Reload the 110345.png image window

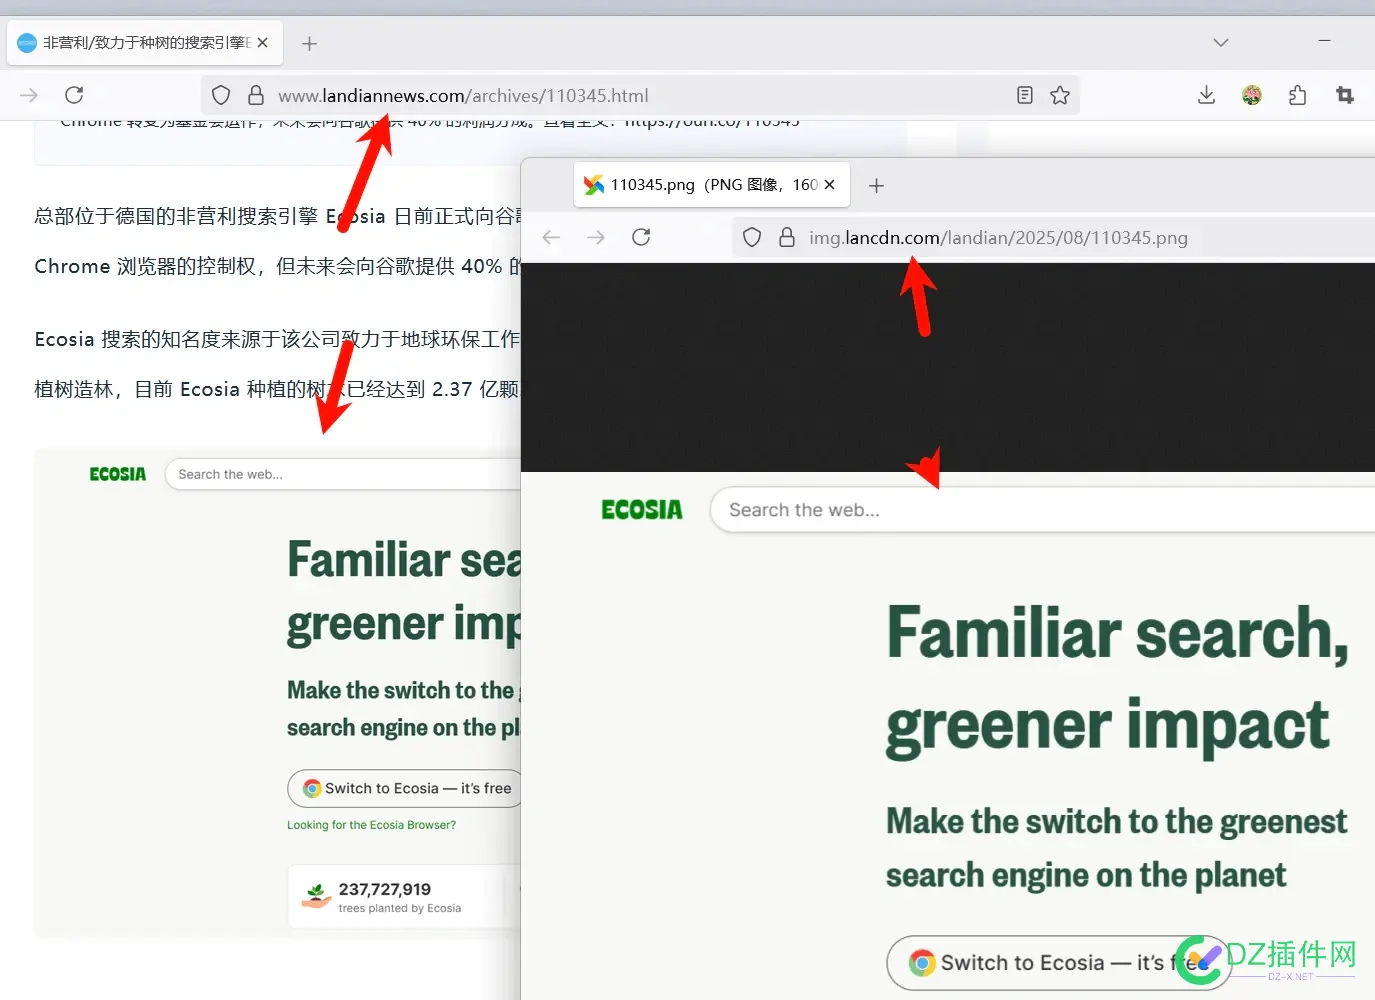click(x=641, y=237)
